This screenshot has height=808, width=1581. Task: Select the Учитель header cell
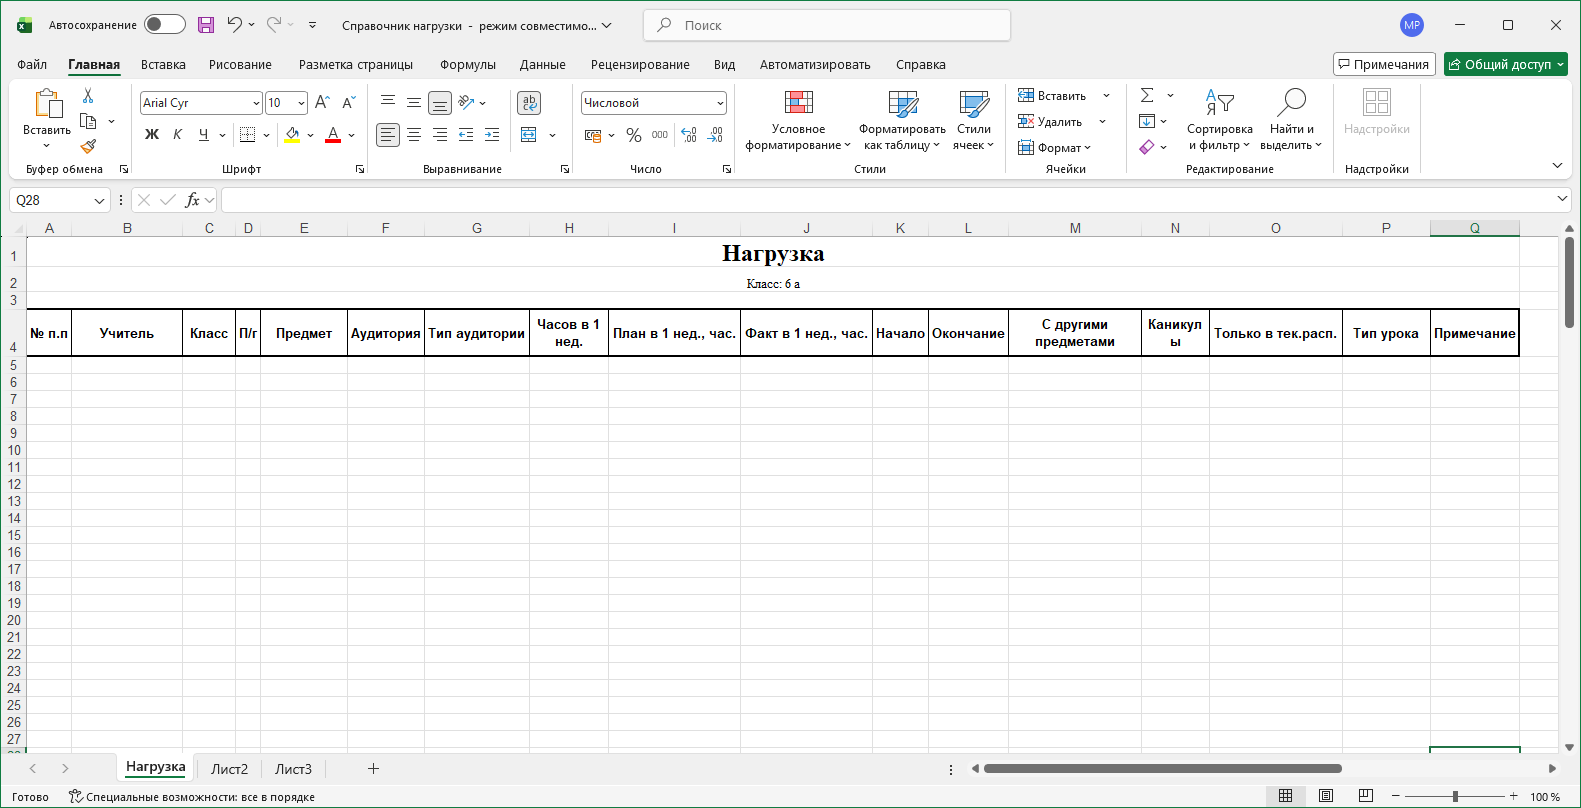pyautogui.click(x=127, y=333)
